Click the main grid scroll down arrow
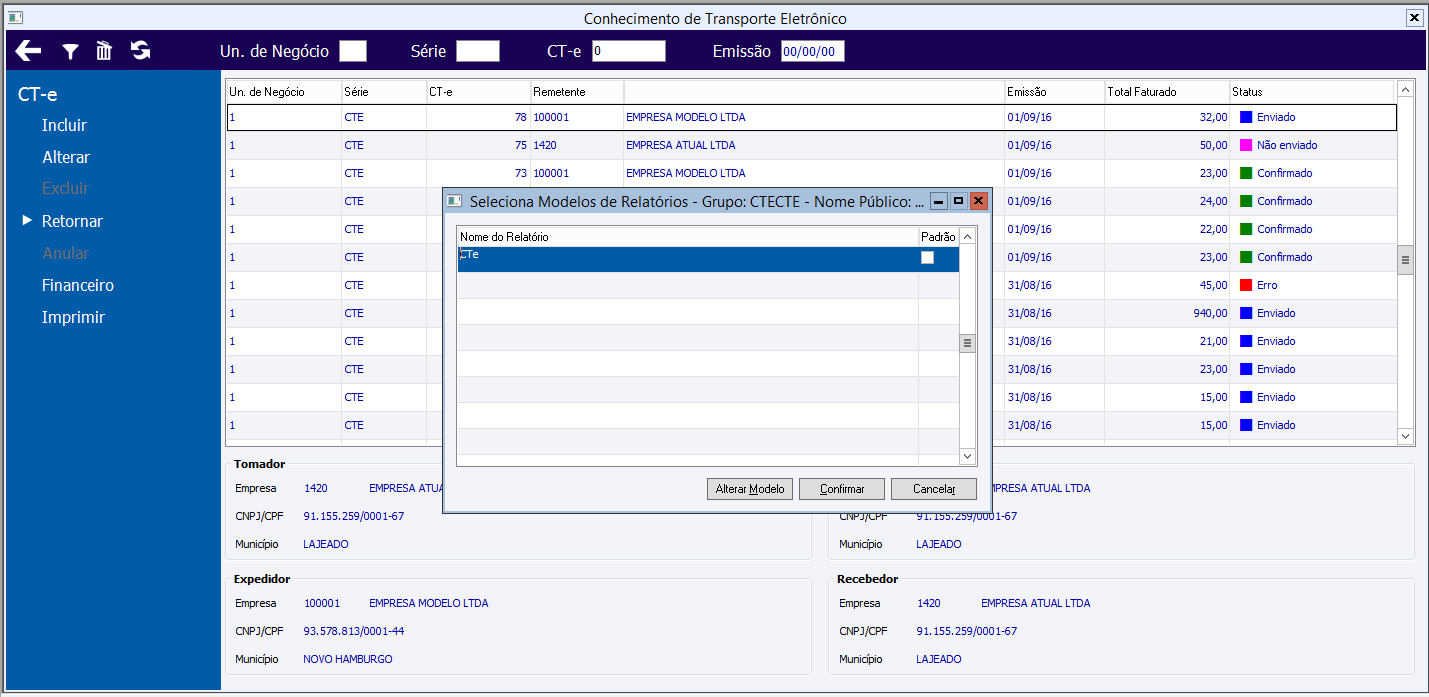This screenshot has width=1429, height=697. click(x=1405, y=436)
